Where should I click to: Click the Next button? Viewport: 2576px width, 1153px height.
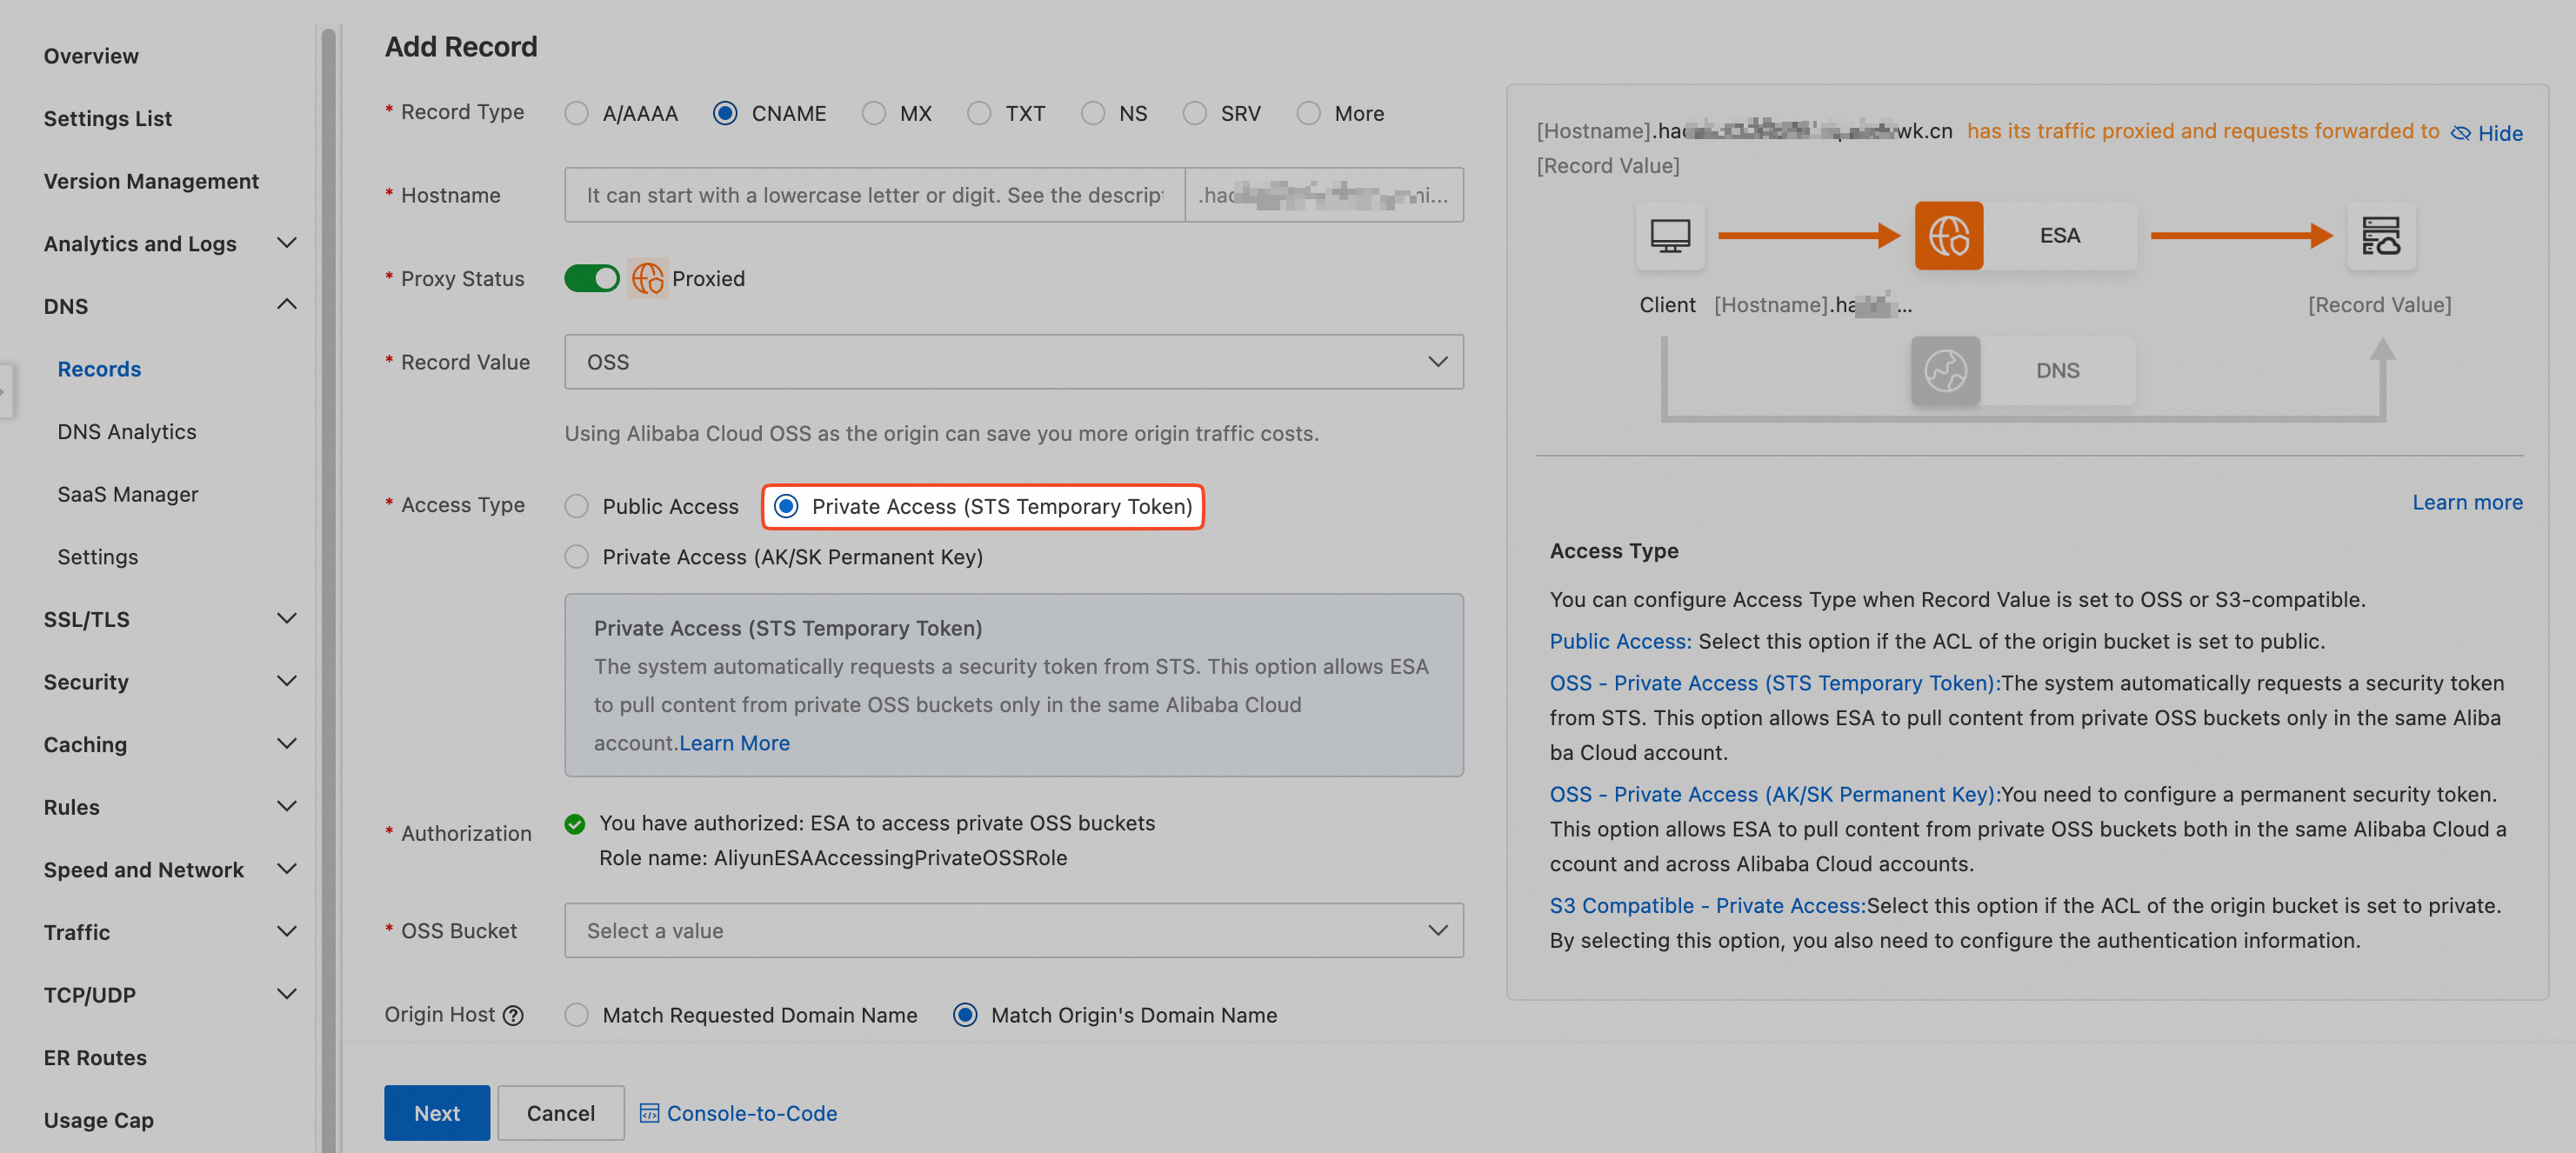[437, 1113]
